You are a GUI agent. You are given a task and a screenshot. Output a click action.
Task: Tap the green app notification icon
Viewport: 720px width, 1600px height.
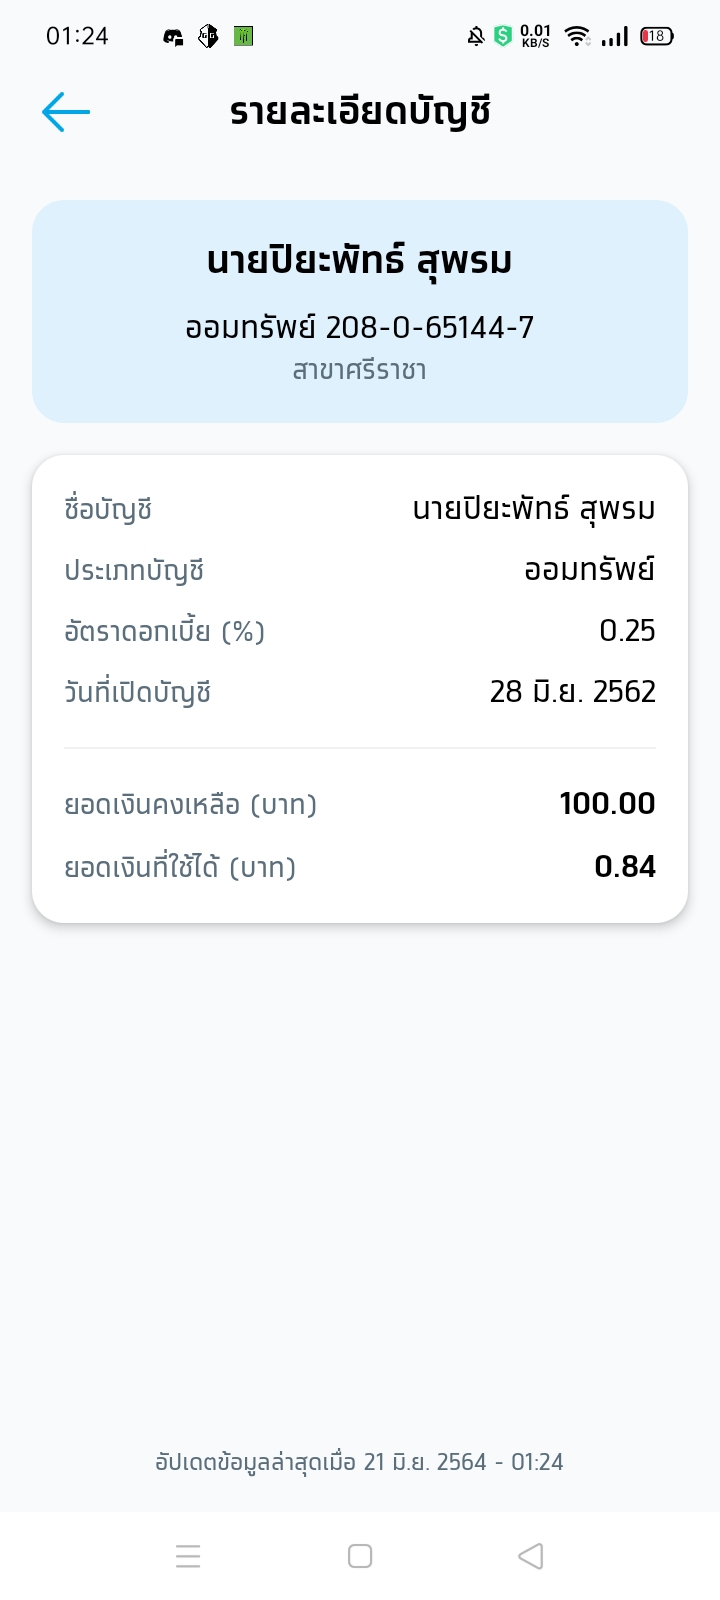pyautogui.click(x=243, y=37)
